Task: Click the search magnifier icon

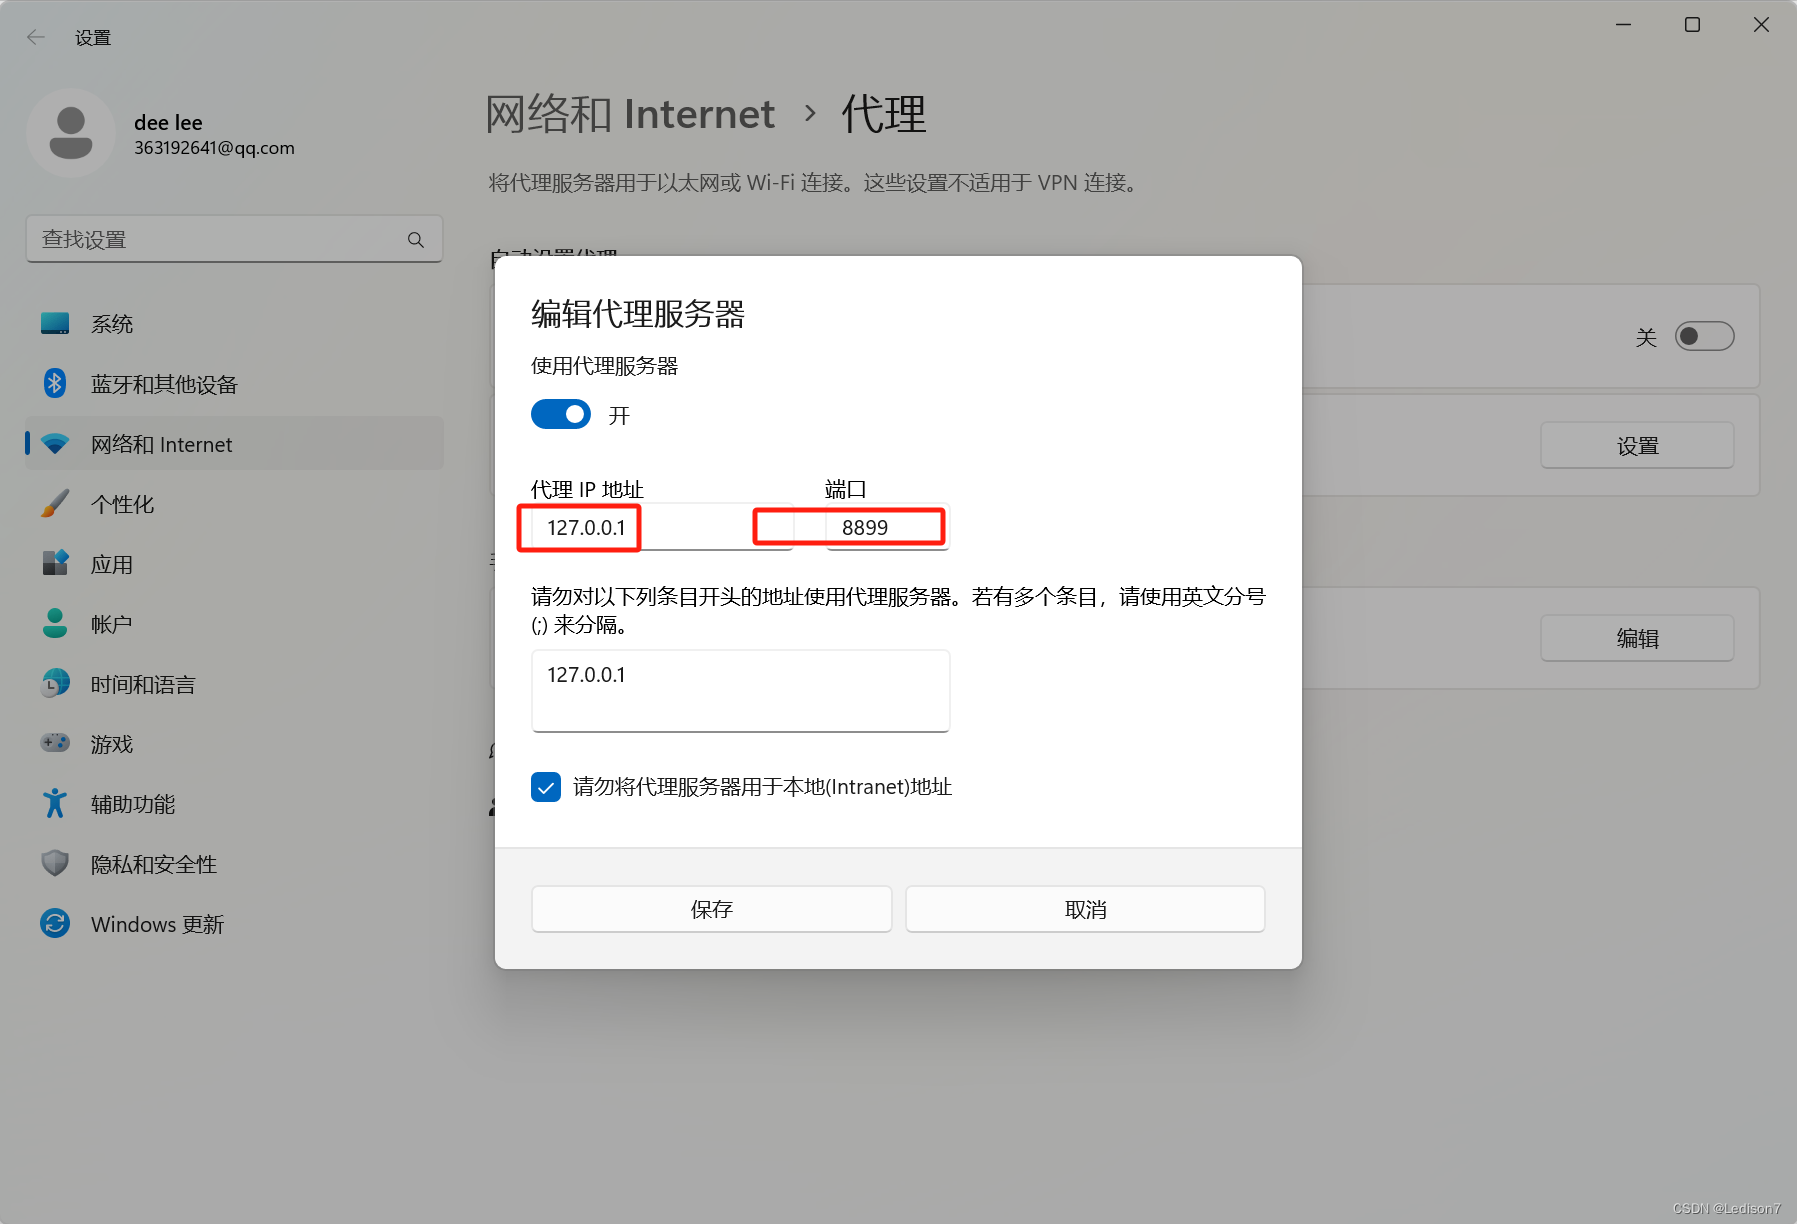Action: click(x=416, y=240)
